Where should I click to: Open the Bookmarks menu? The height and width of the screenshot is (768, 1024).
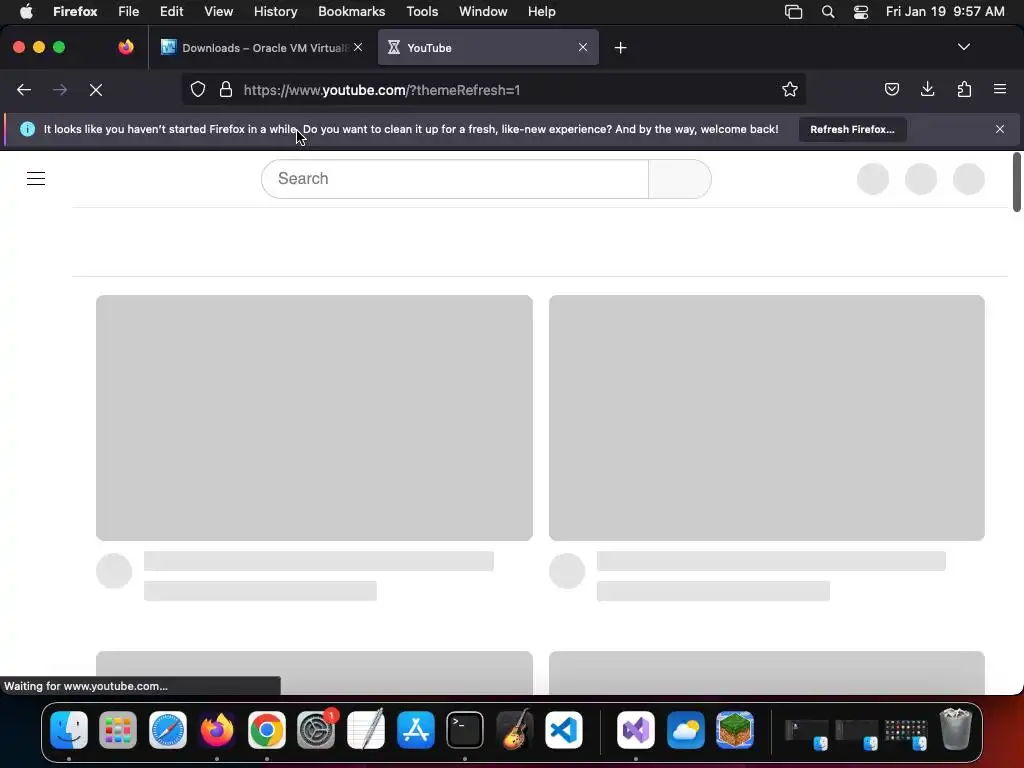click(351, 12)
